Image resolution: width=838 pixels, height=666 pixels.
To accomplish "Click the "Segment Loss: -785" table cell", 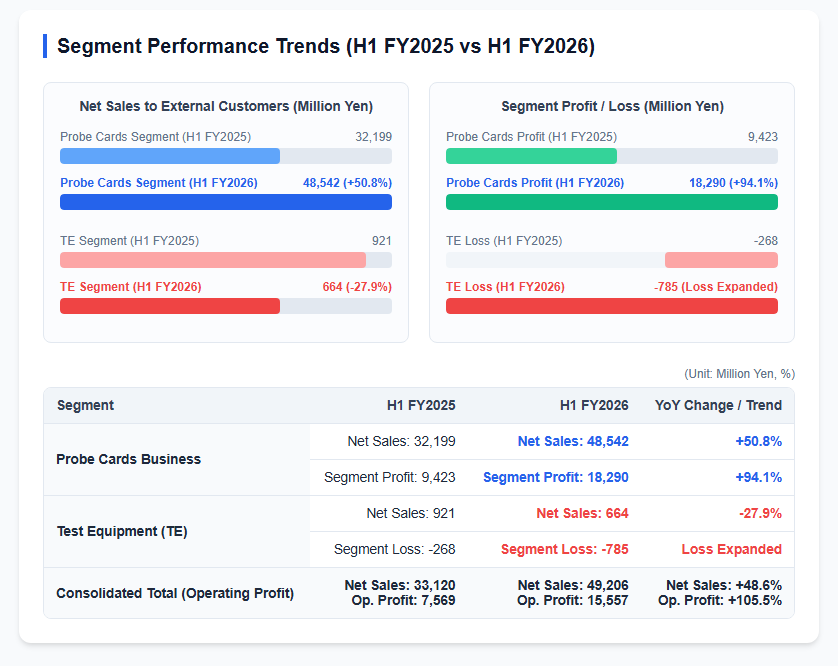I will (x=564, y=549).
